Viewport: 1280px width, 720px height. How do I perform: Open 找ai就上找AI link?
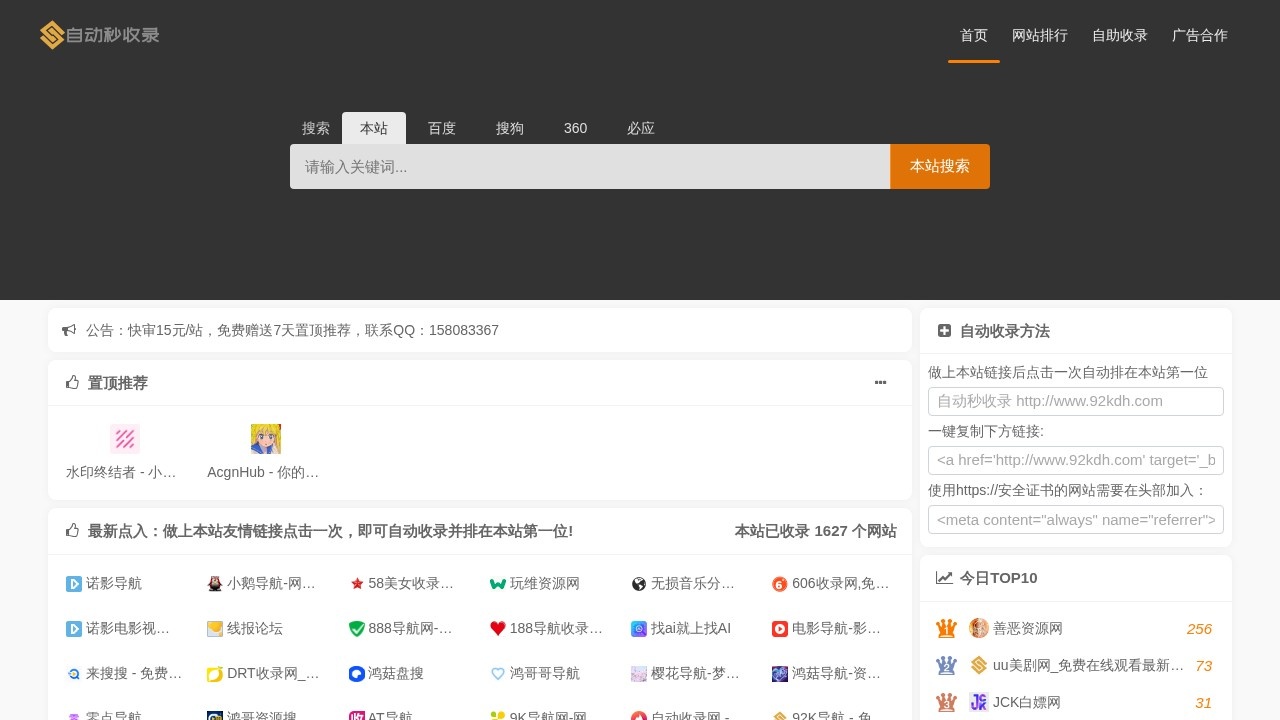click(691, 629)
